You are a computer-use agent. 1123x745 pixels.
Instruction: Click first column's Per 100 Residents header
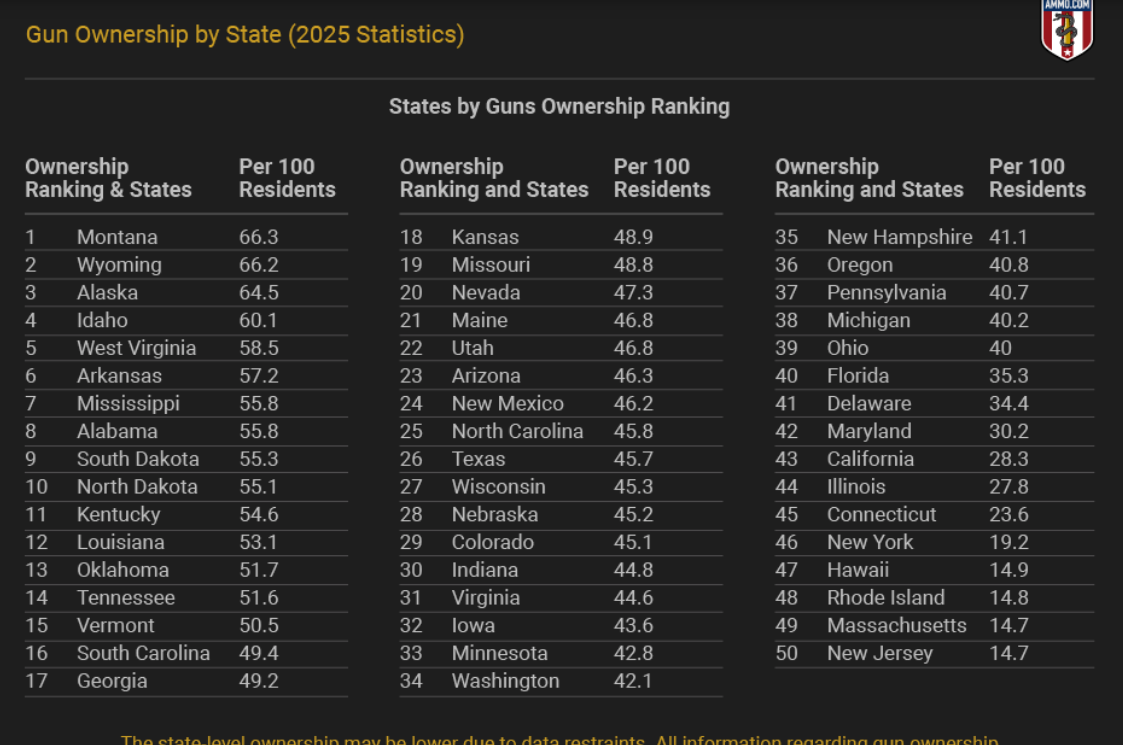pos(287,178)
